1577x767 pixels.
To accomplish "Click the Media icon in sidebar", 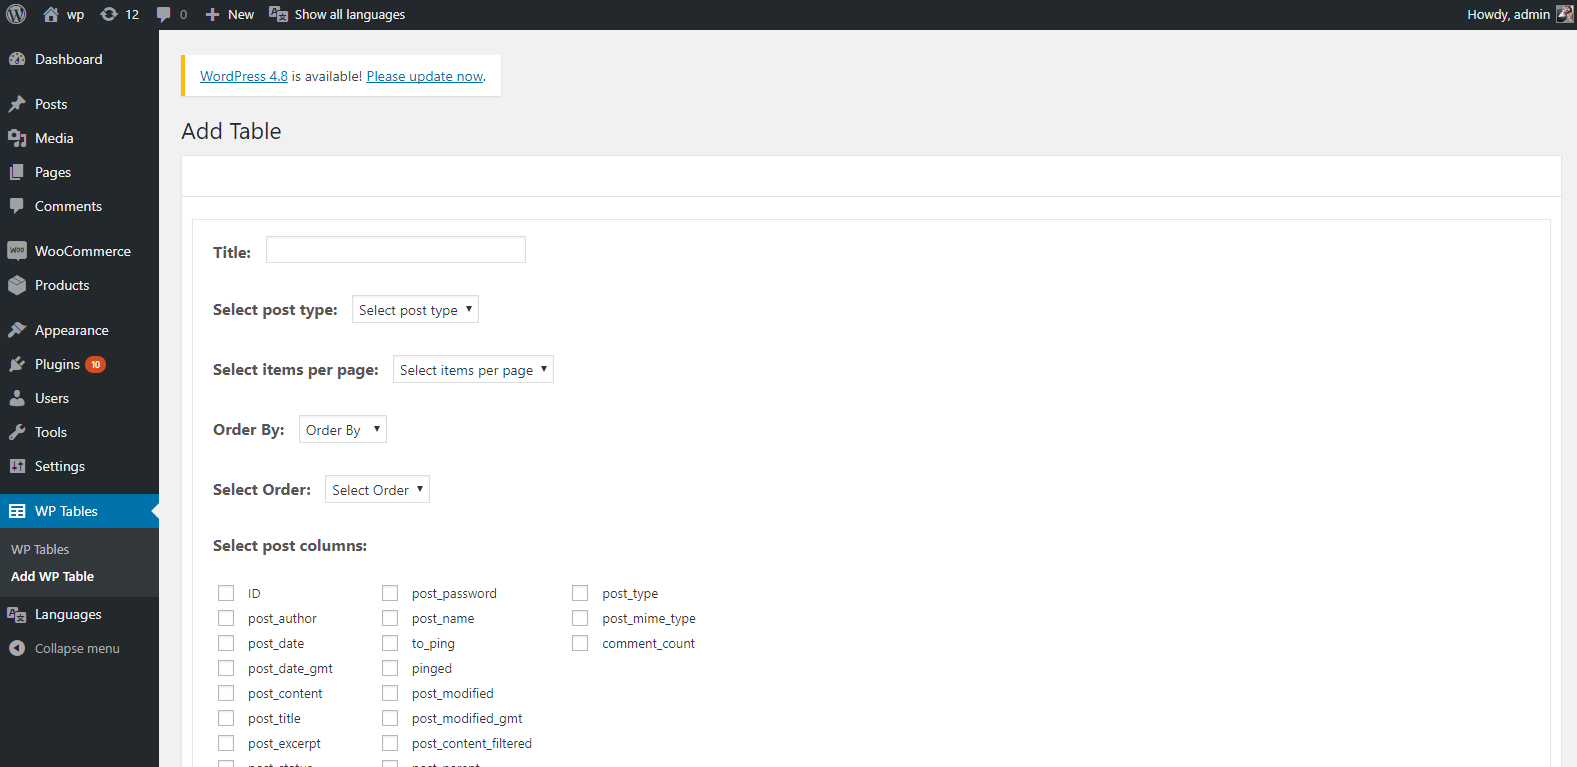I will pos(17,138).
